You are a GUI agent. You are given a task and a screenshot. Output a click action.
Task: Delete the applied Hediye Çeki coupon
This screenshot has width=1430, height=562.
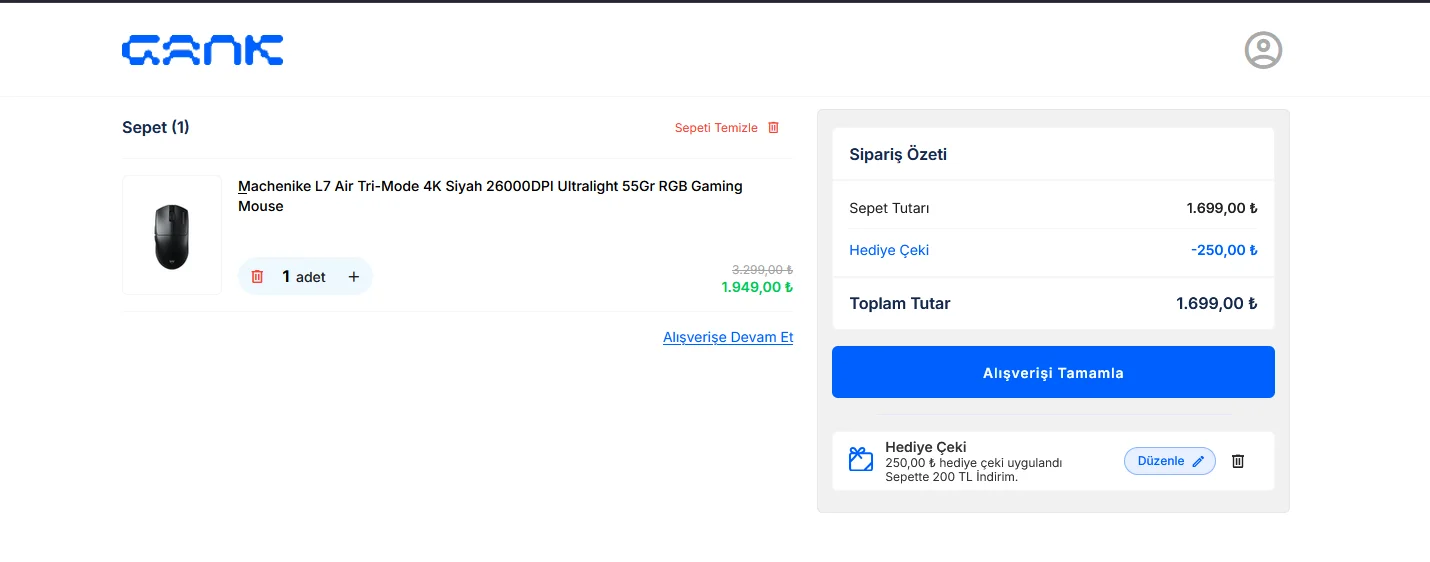(x=1237, y=461)
